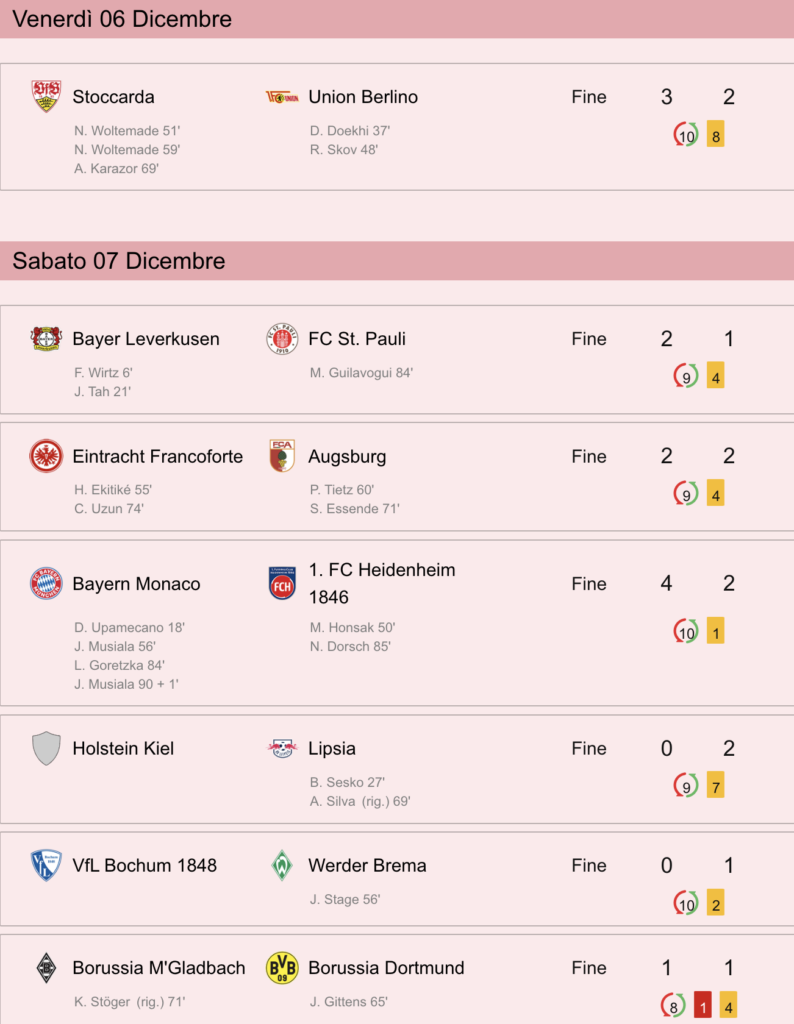The image size is (794, 1024).
Task: Select the FC St. Pauli badge
Action: 282,338
